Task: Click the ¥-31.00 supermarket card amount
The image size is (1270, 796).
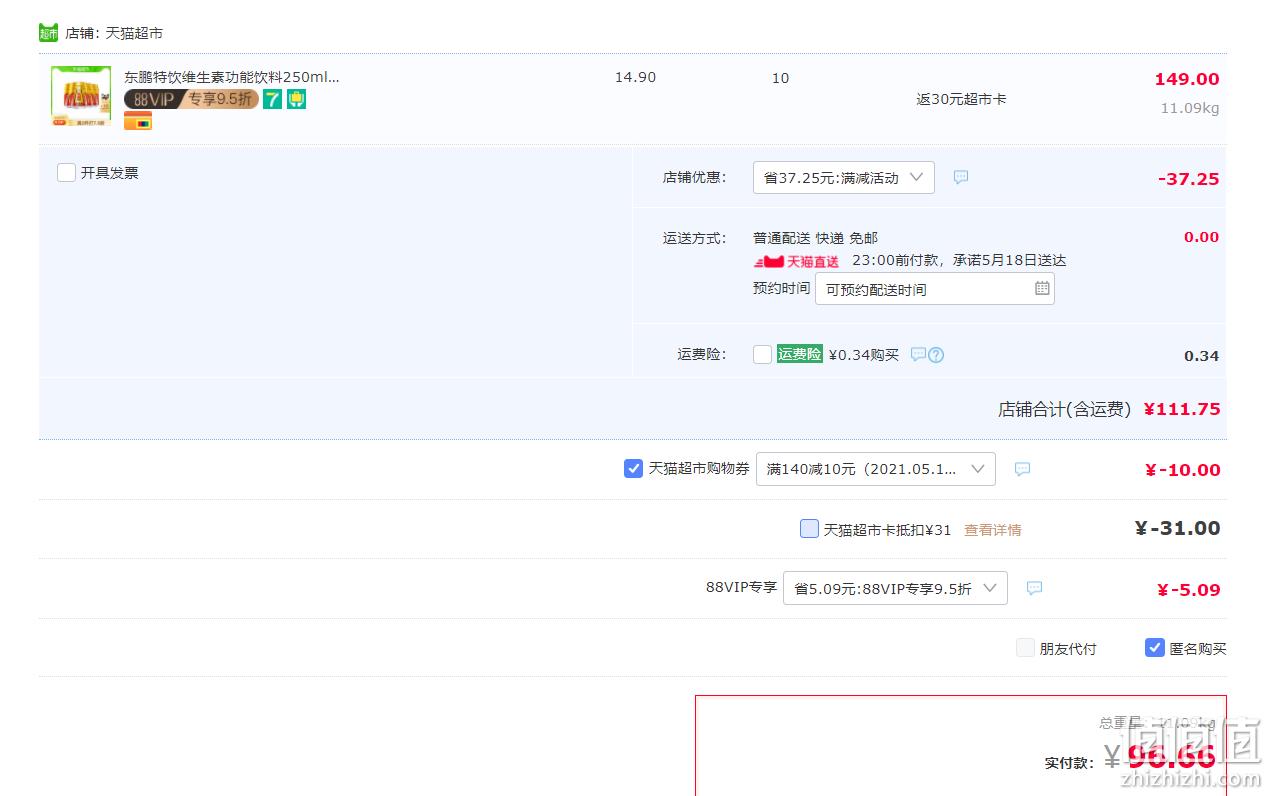Action: coord(1177,528)
